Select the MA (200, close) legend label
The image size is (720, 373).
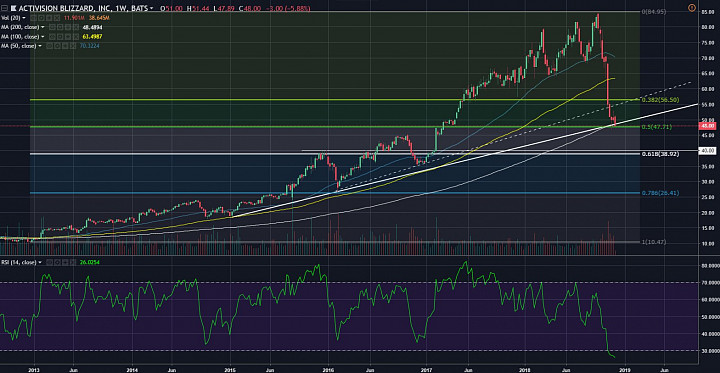pyautogui.click(x=20, y=27)
